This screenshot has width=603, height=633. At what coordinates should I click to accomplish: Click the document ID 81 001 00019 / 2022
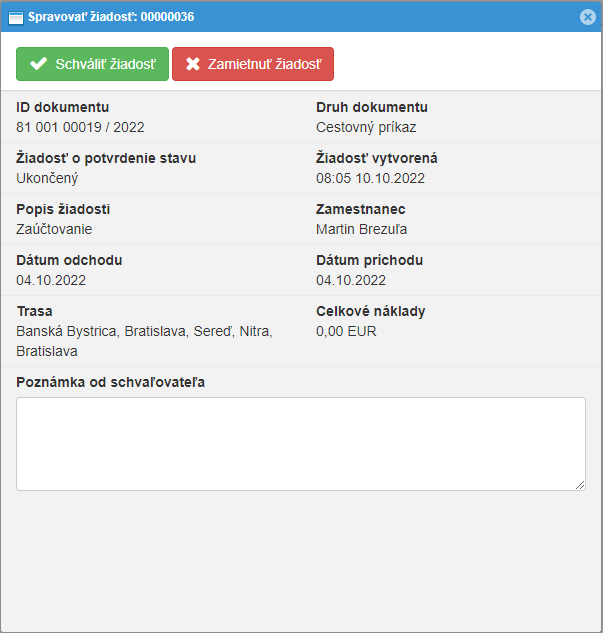(x=80, y=127)
